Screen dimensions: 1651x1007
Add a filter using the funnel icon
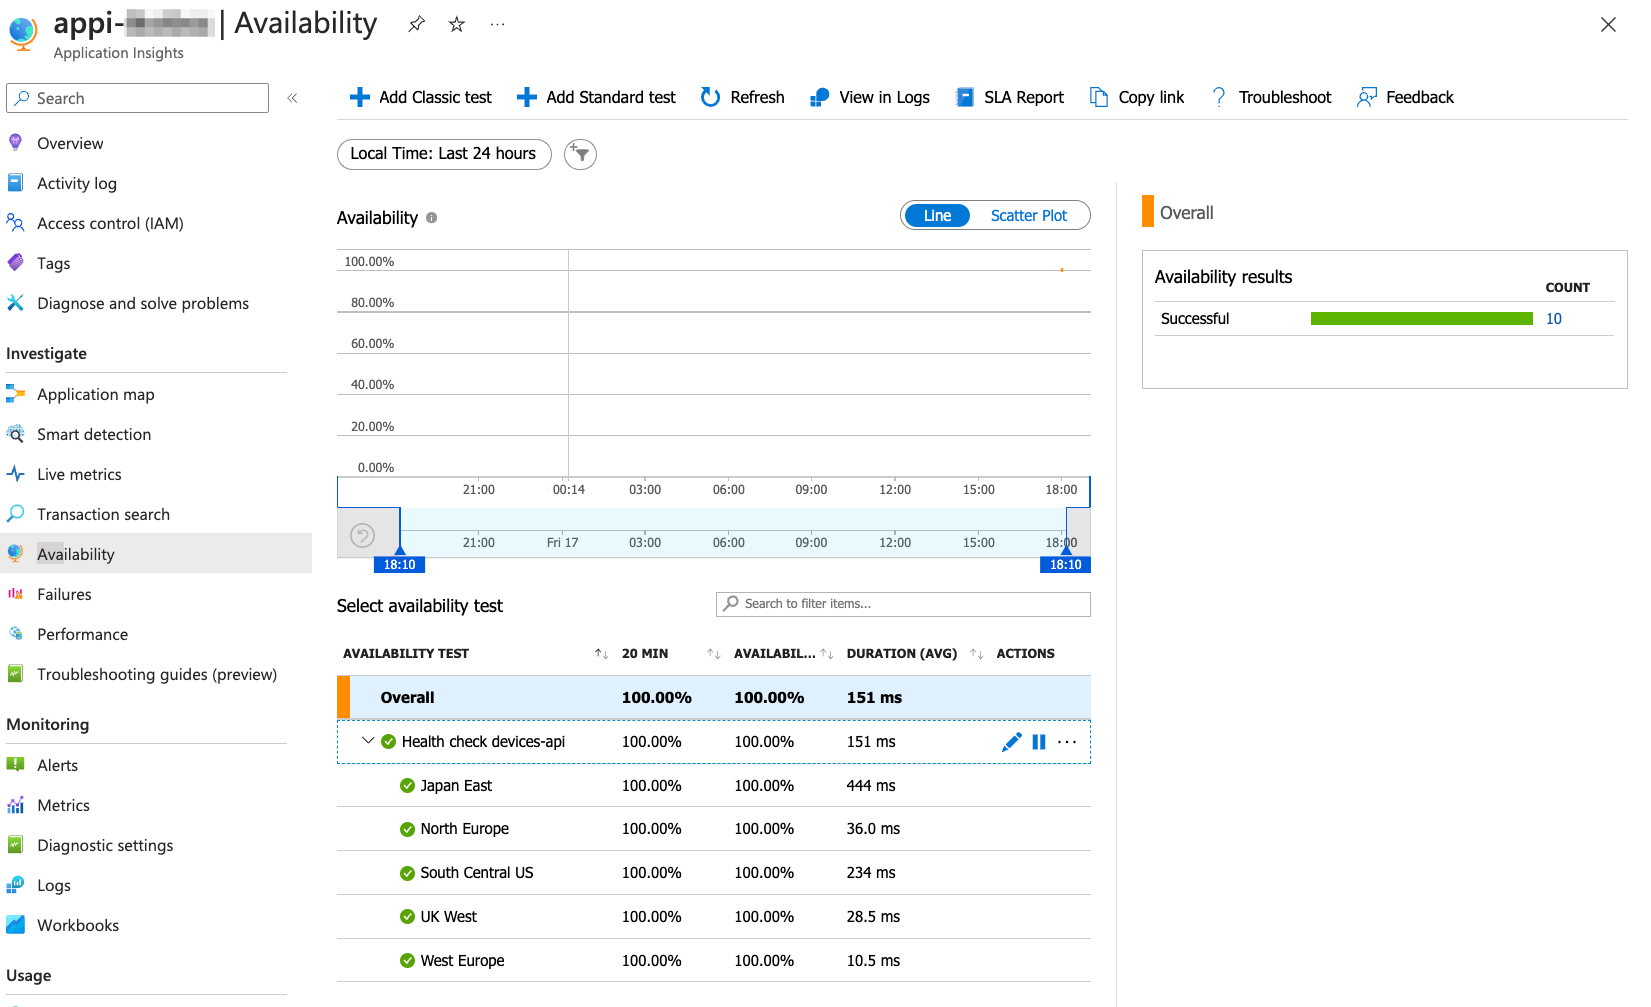click(580, 154)
